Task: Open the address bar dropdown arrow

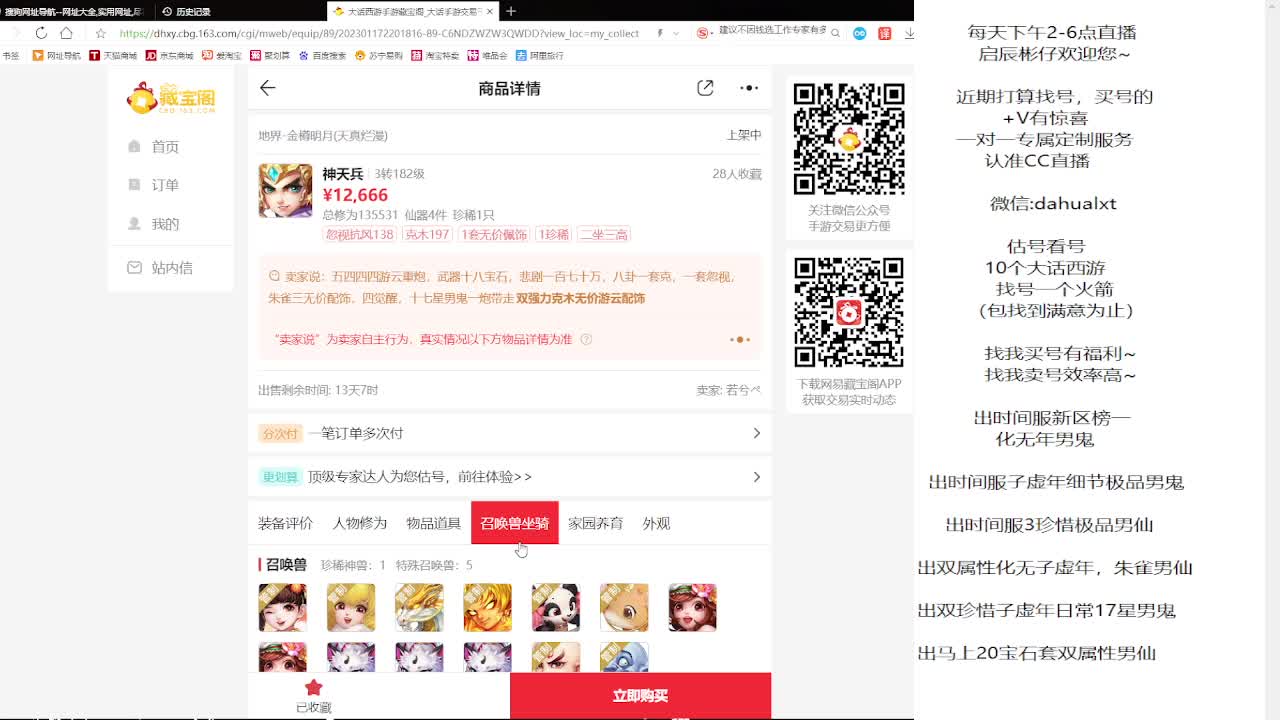Action: click(x=677, y=33)
